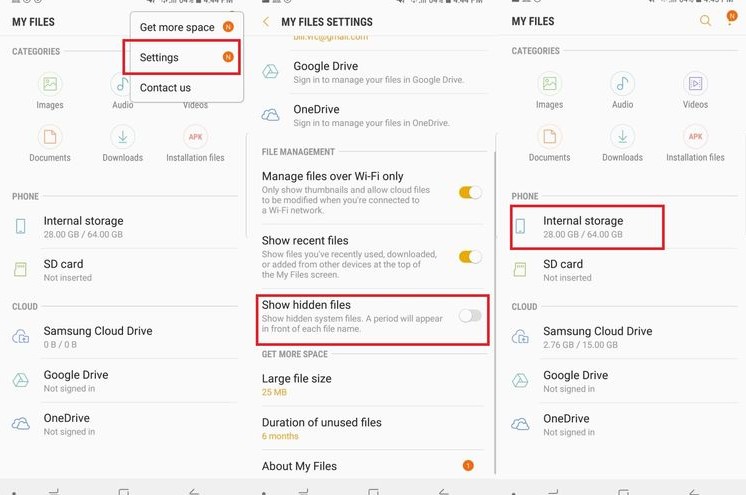Open About My Files

(373, 466)
